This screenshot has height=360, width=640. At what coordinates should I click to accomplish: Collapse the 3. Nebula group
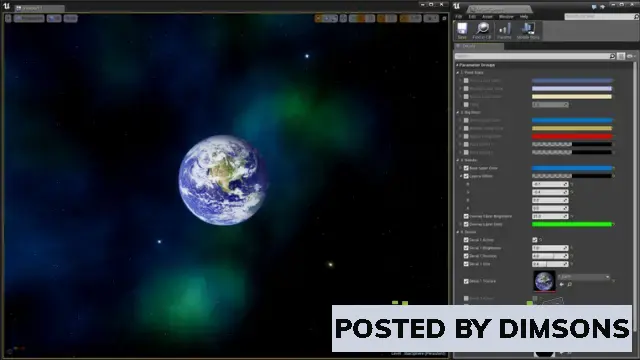tap(458, 160)
